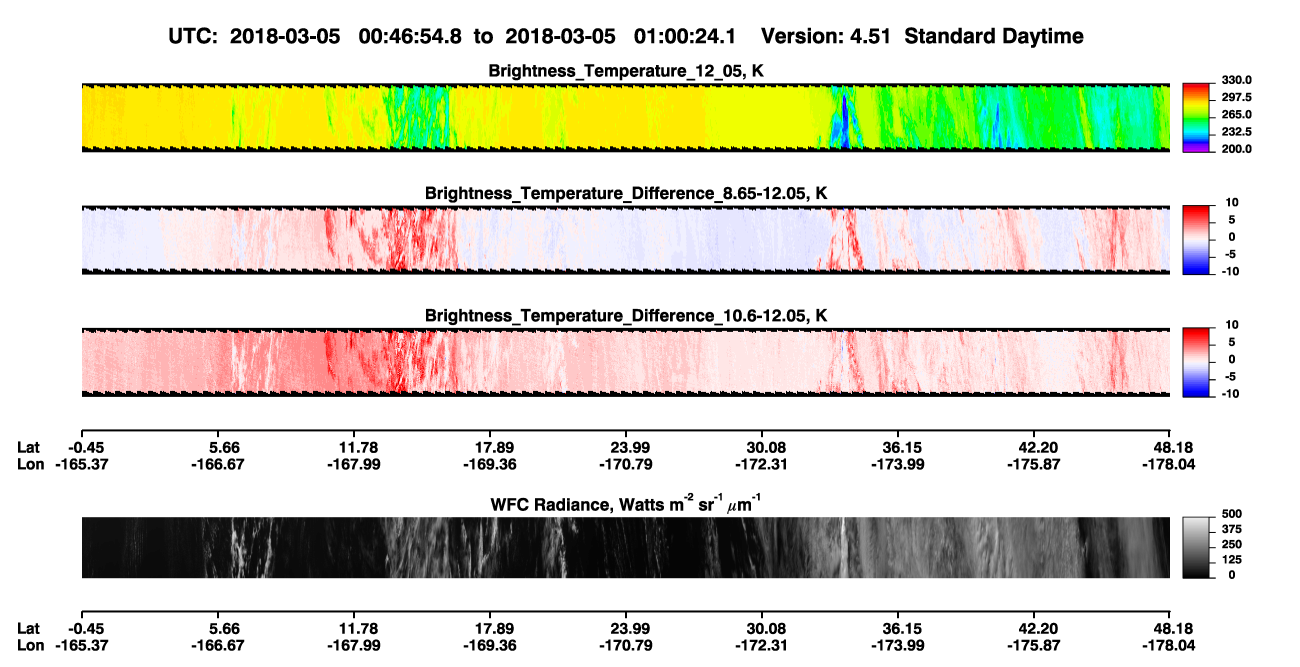1300x667 pixels.
Task: Click the 330.0 colorbar tick label
Action: [x=1238, y=80]
